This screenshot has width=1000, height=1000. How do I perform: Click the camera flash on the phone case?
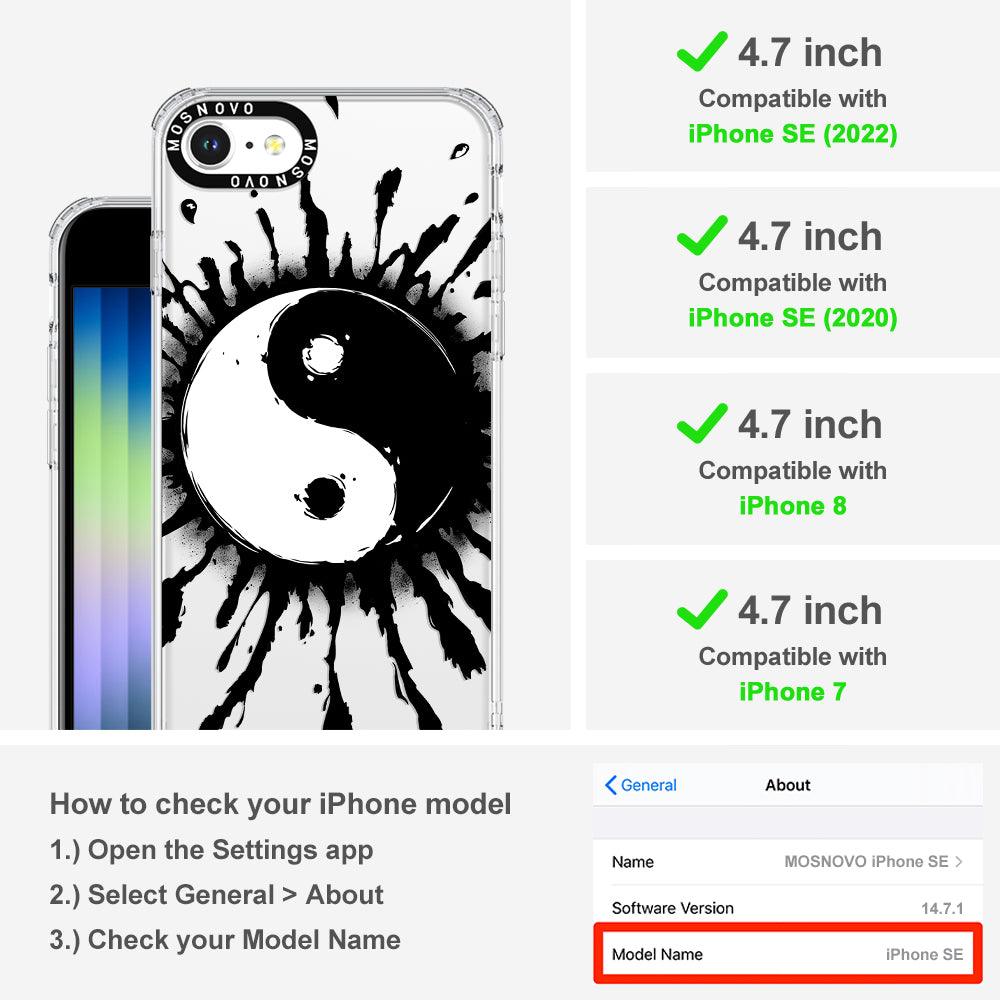[274, 145]
